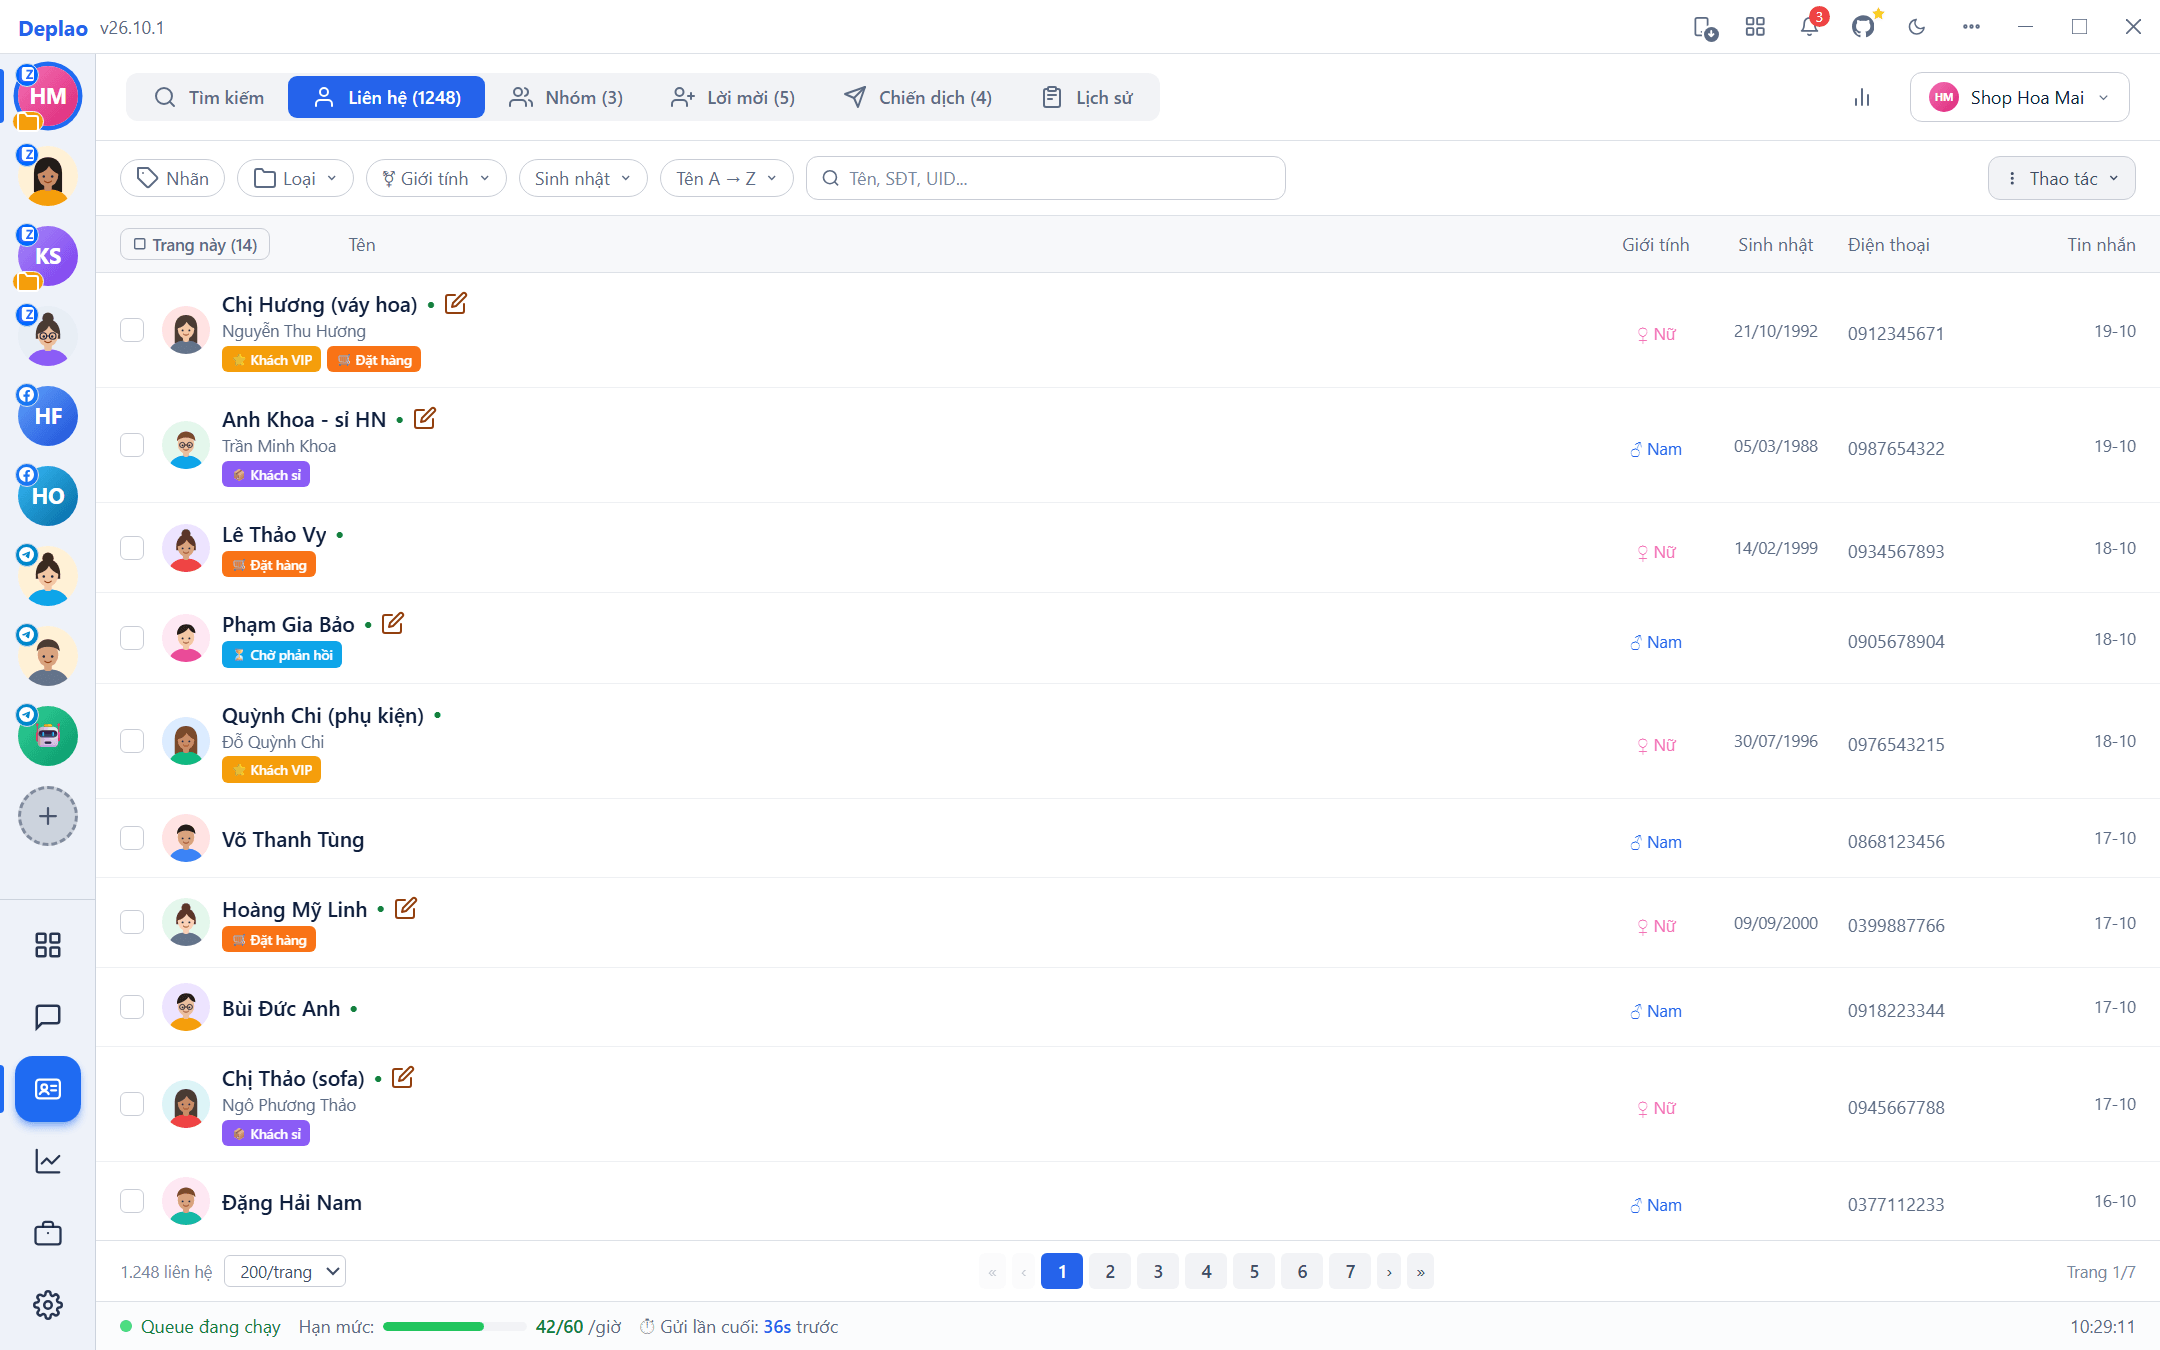
Task: Open the notifications bell with badge 3
Action: (x=1809, y=27)
